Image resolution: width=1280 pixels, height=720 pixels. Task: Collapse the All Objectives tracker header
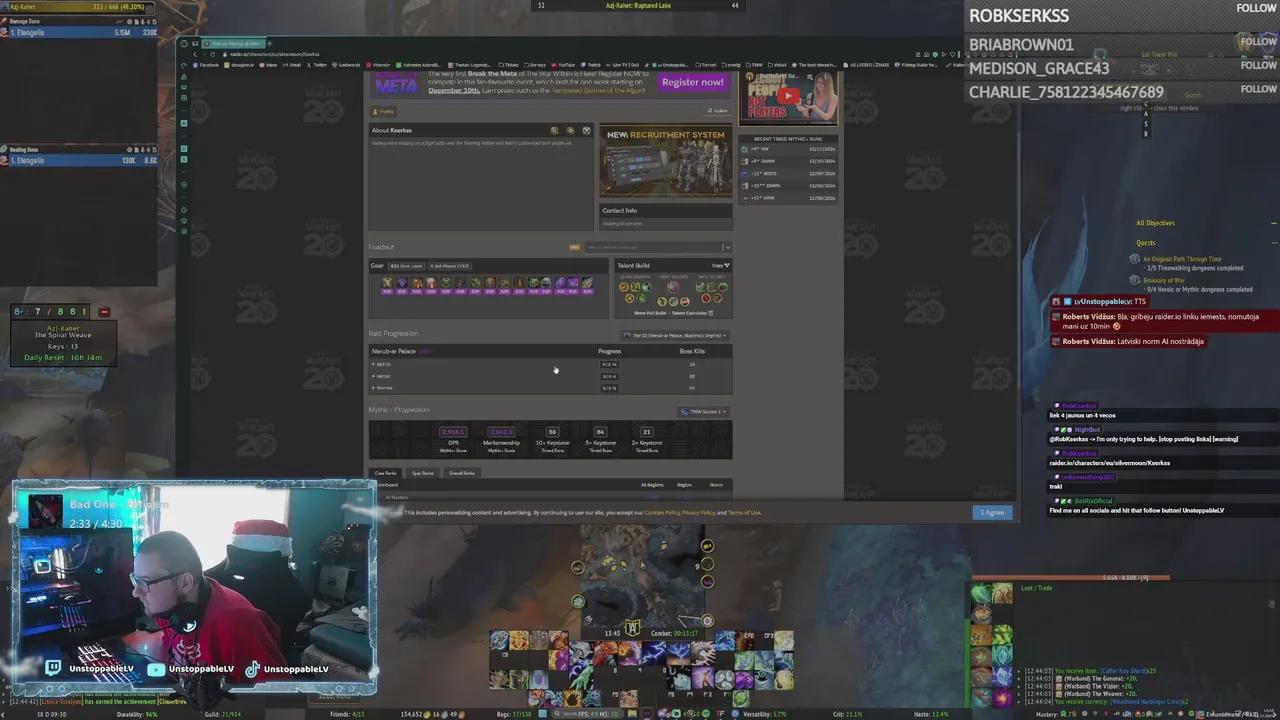(1273, 223)
